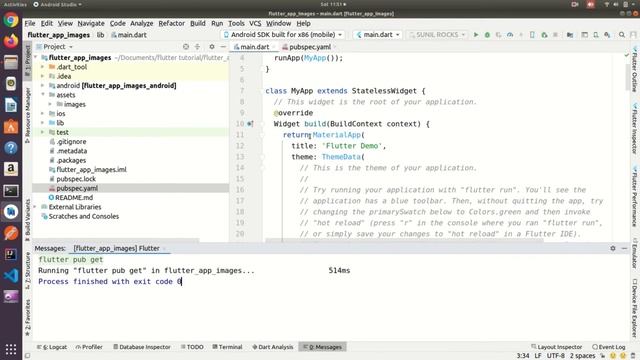
Task: Expand the test folder
Action: (42, 132)
